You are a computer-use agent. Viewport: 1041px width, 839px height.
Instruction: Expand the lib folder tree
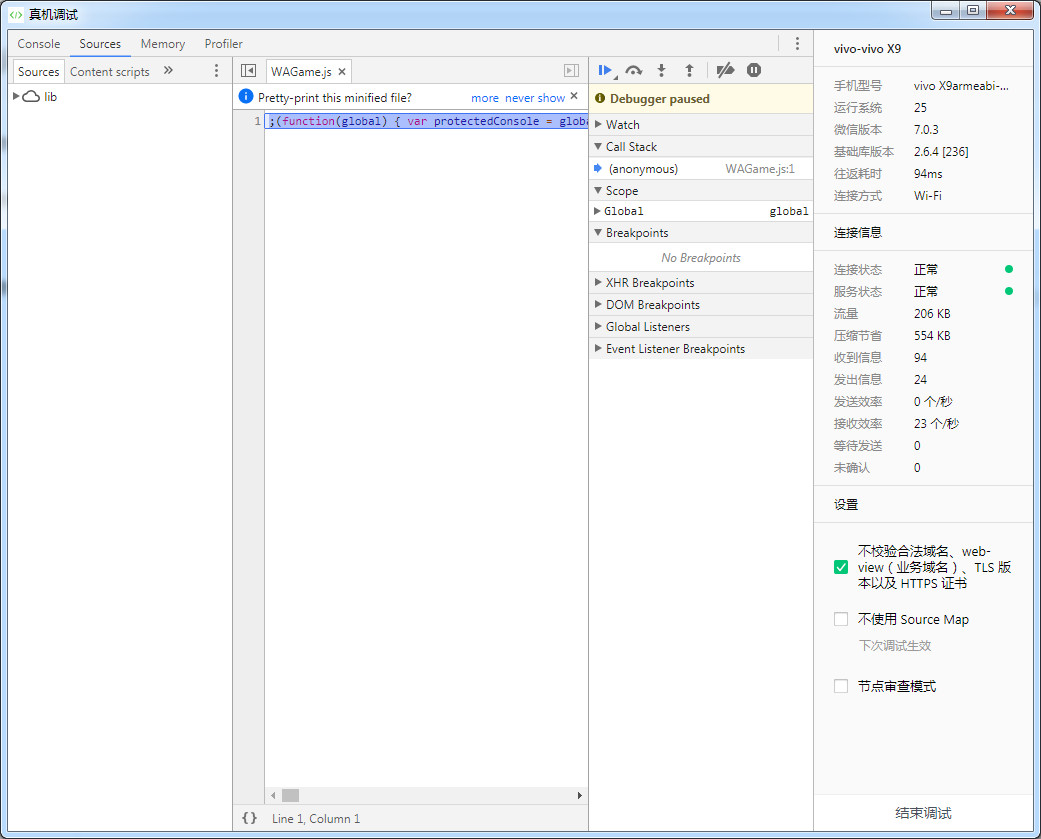click(x=17, y=97)
